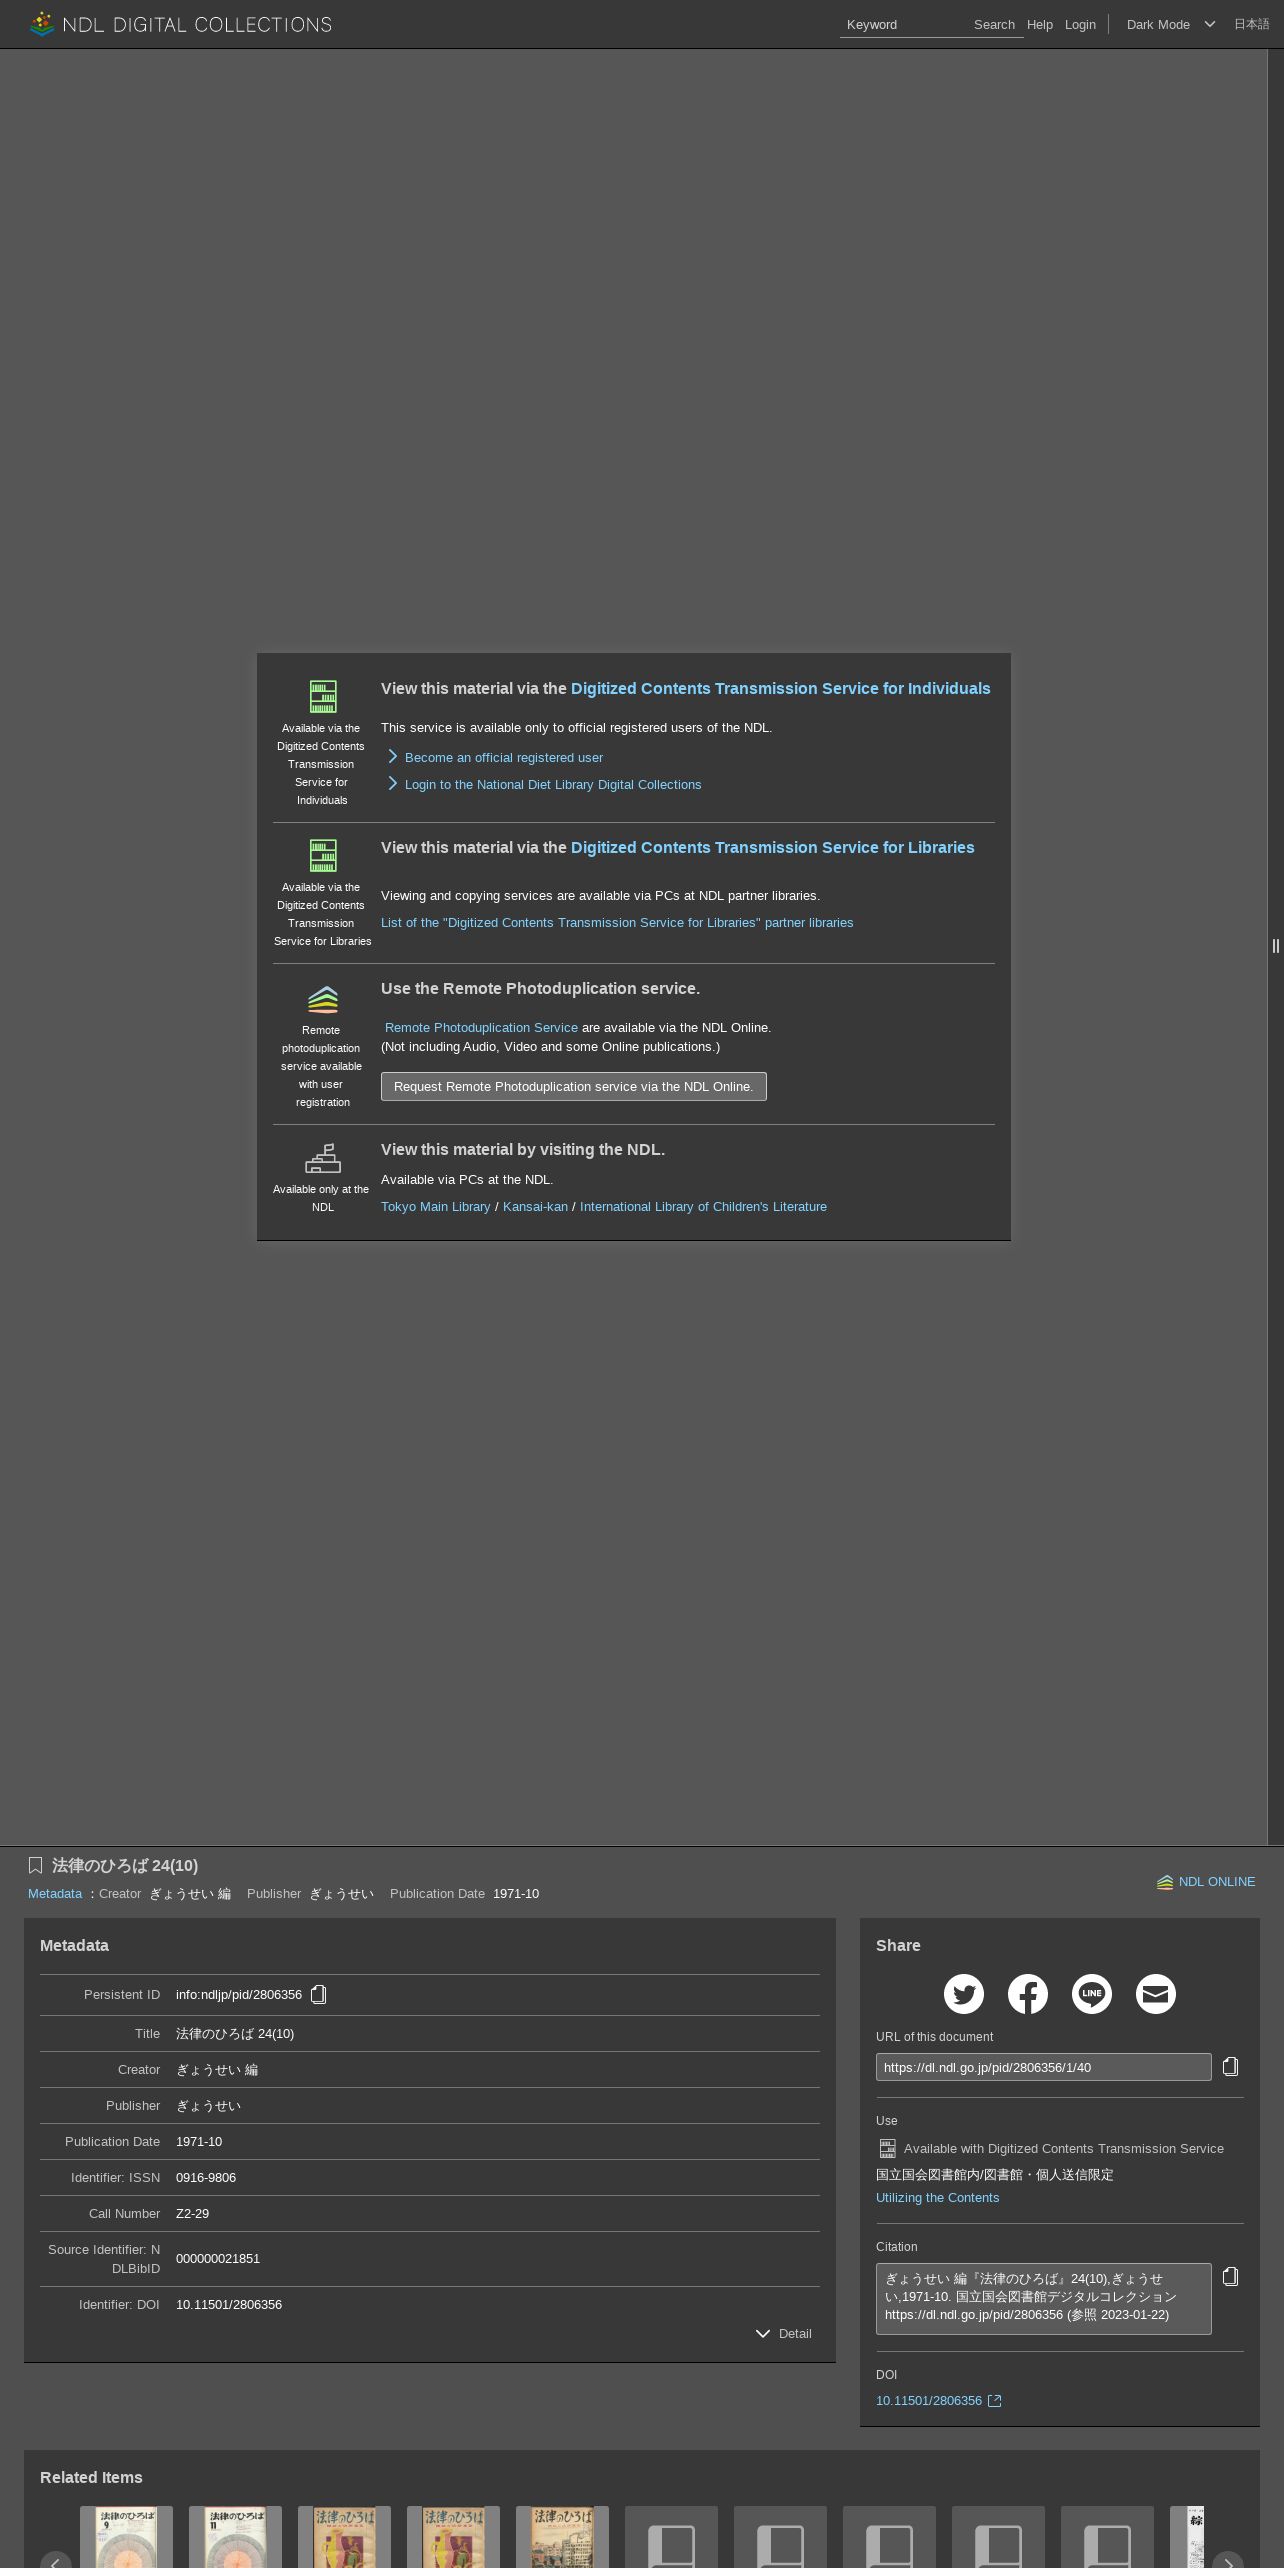Share on Twitter
This screenshot has height=2568, width=1284.
[x=964, y=1994]
